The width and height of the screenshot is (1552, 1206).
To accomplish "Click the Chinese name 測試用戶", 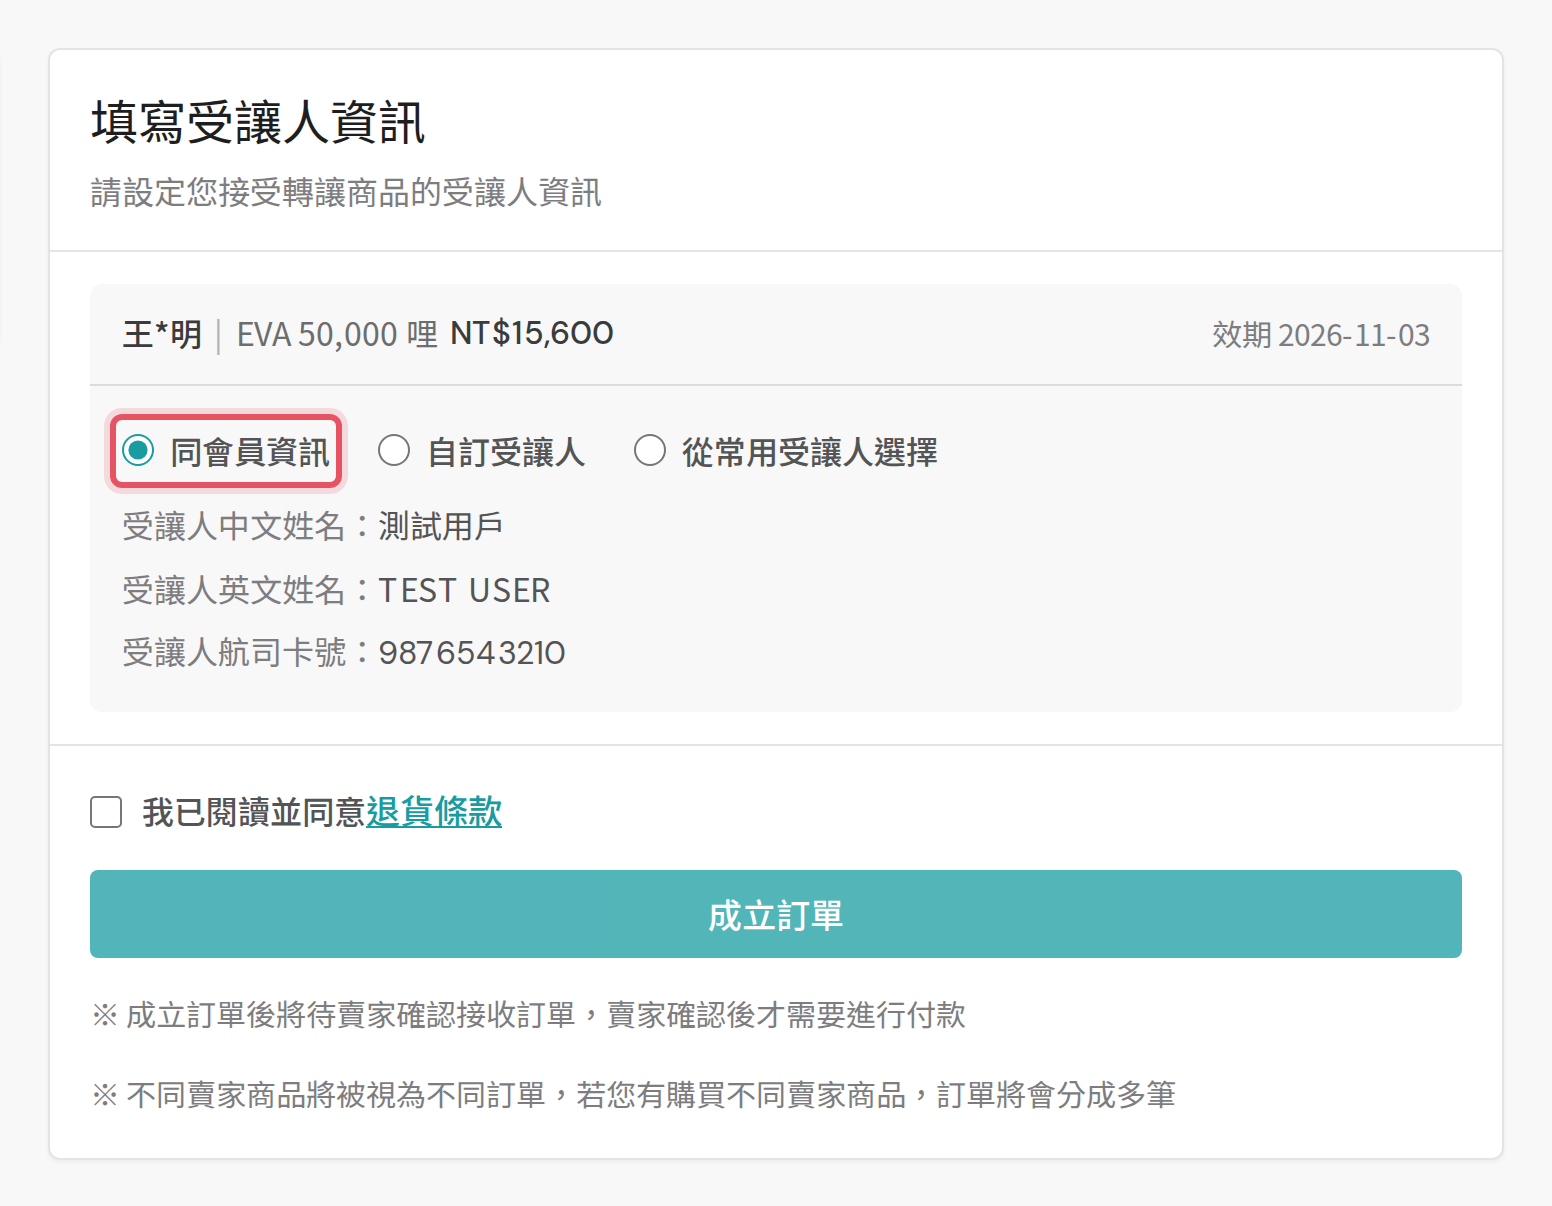I will click(x=441, y=526).
